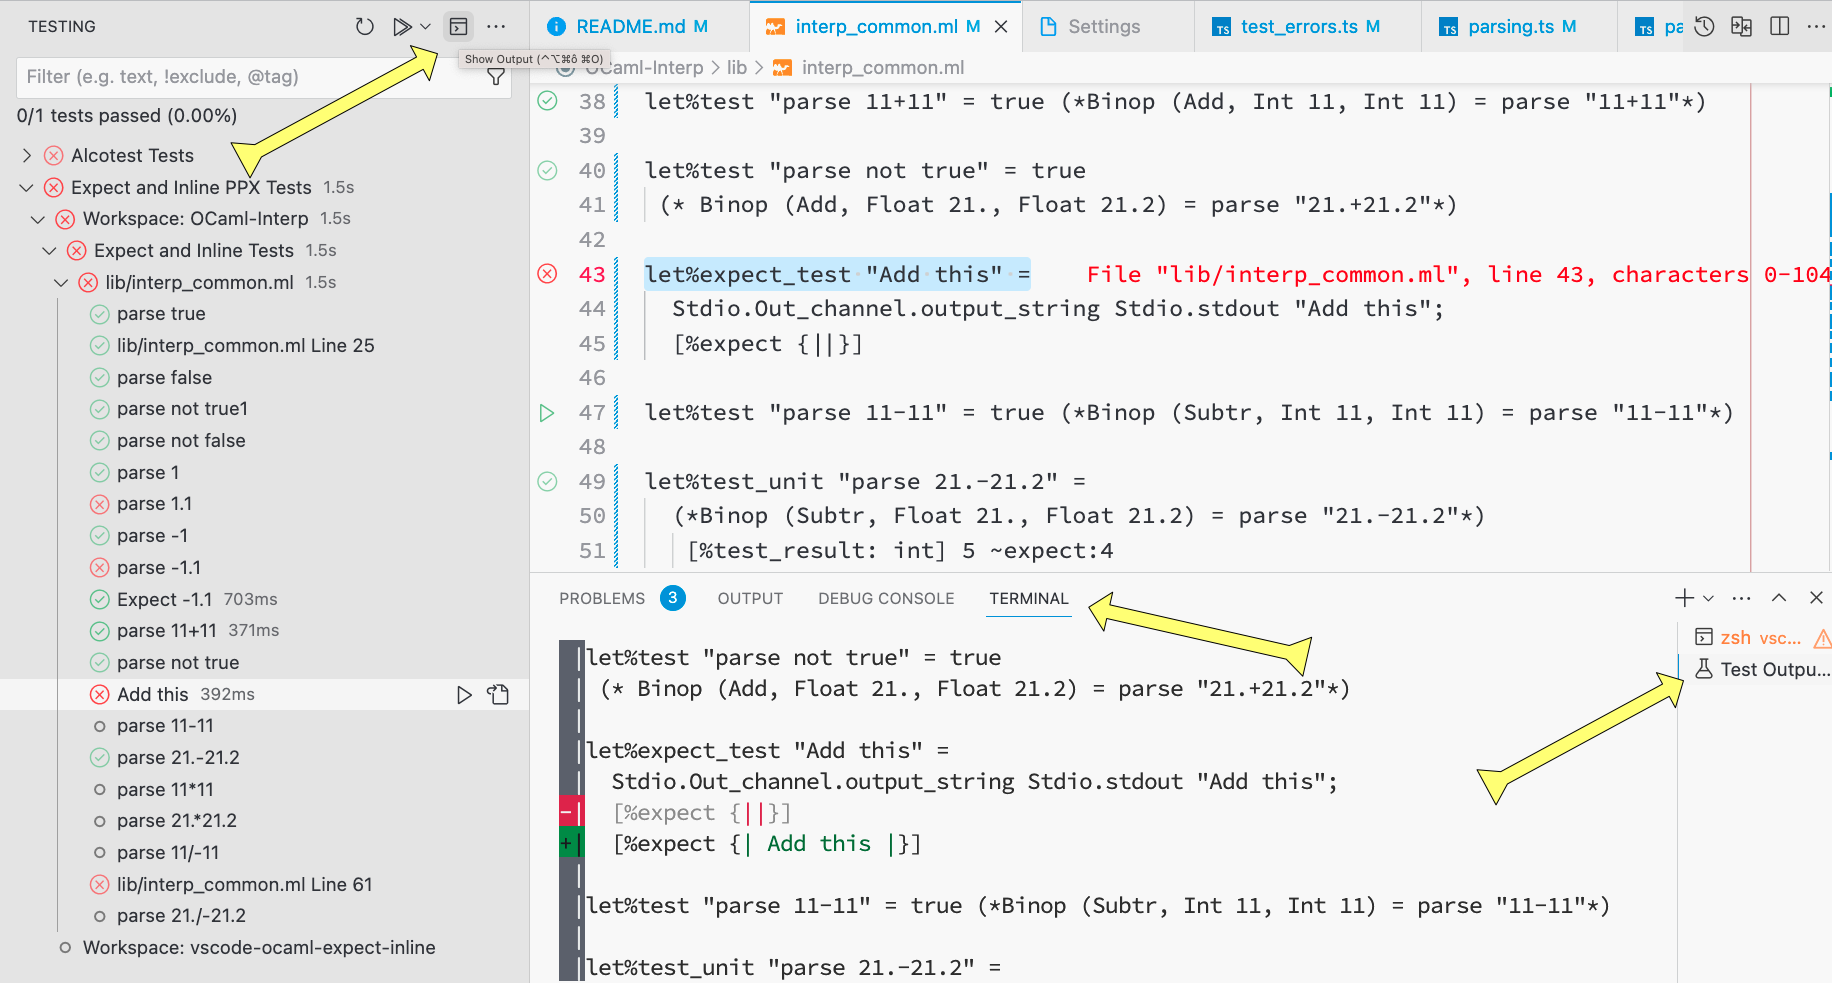Click the split editor icon top right

pos(1780,26)
